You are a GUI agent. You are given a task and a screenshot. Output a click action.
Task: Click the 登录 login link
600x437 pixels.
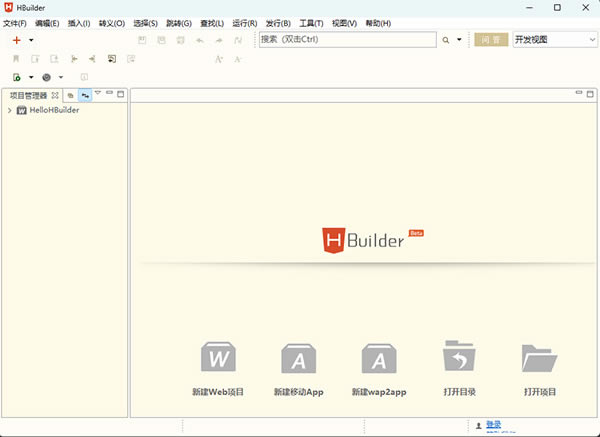(493, 425)
